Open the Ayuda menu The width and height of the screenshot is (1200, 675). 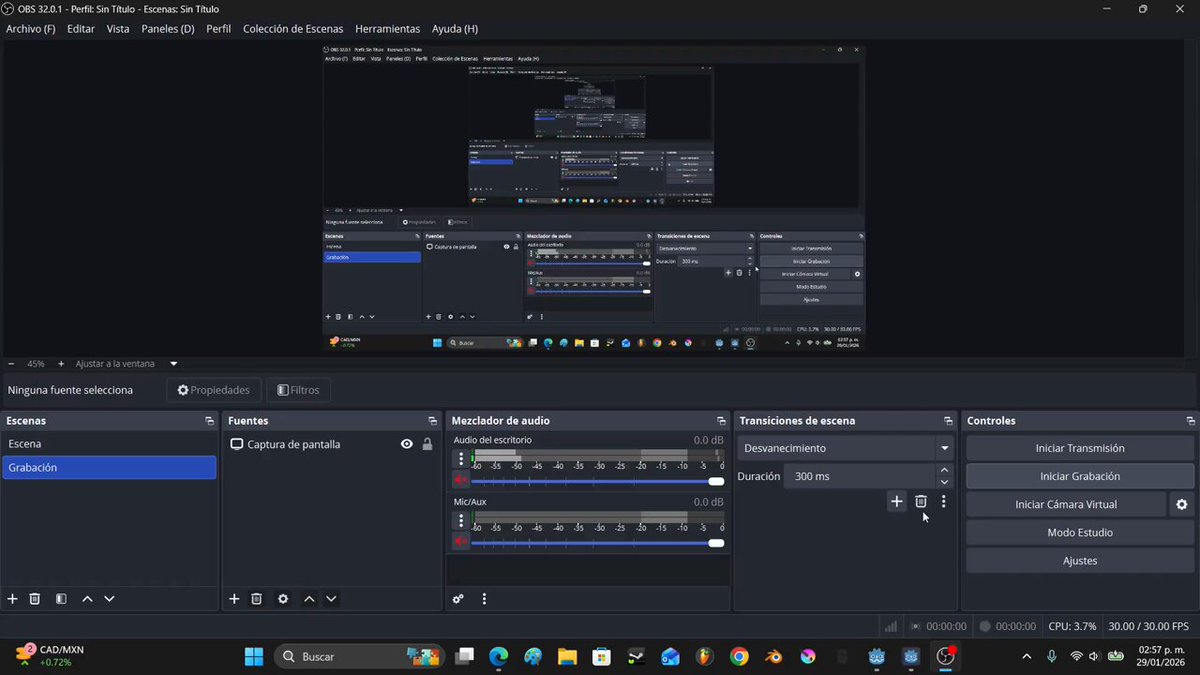tap(455, 29)
